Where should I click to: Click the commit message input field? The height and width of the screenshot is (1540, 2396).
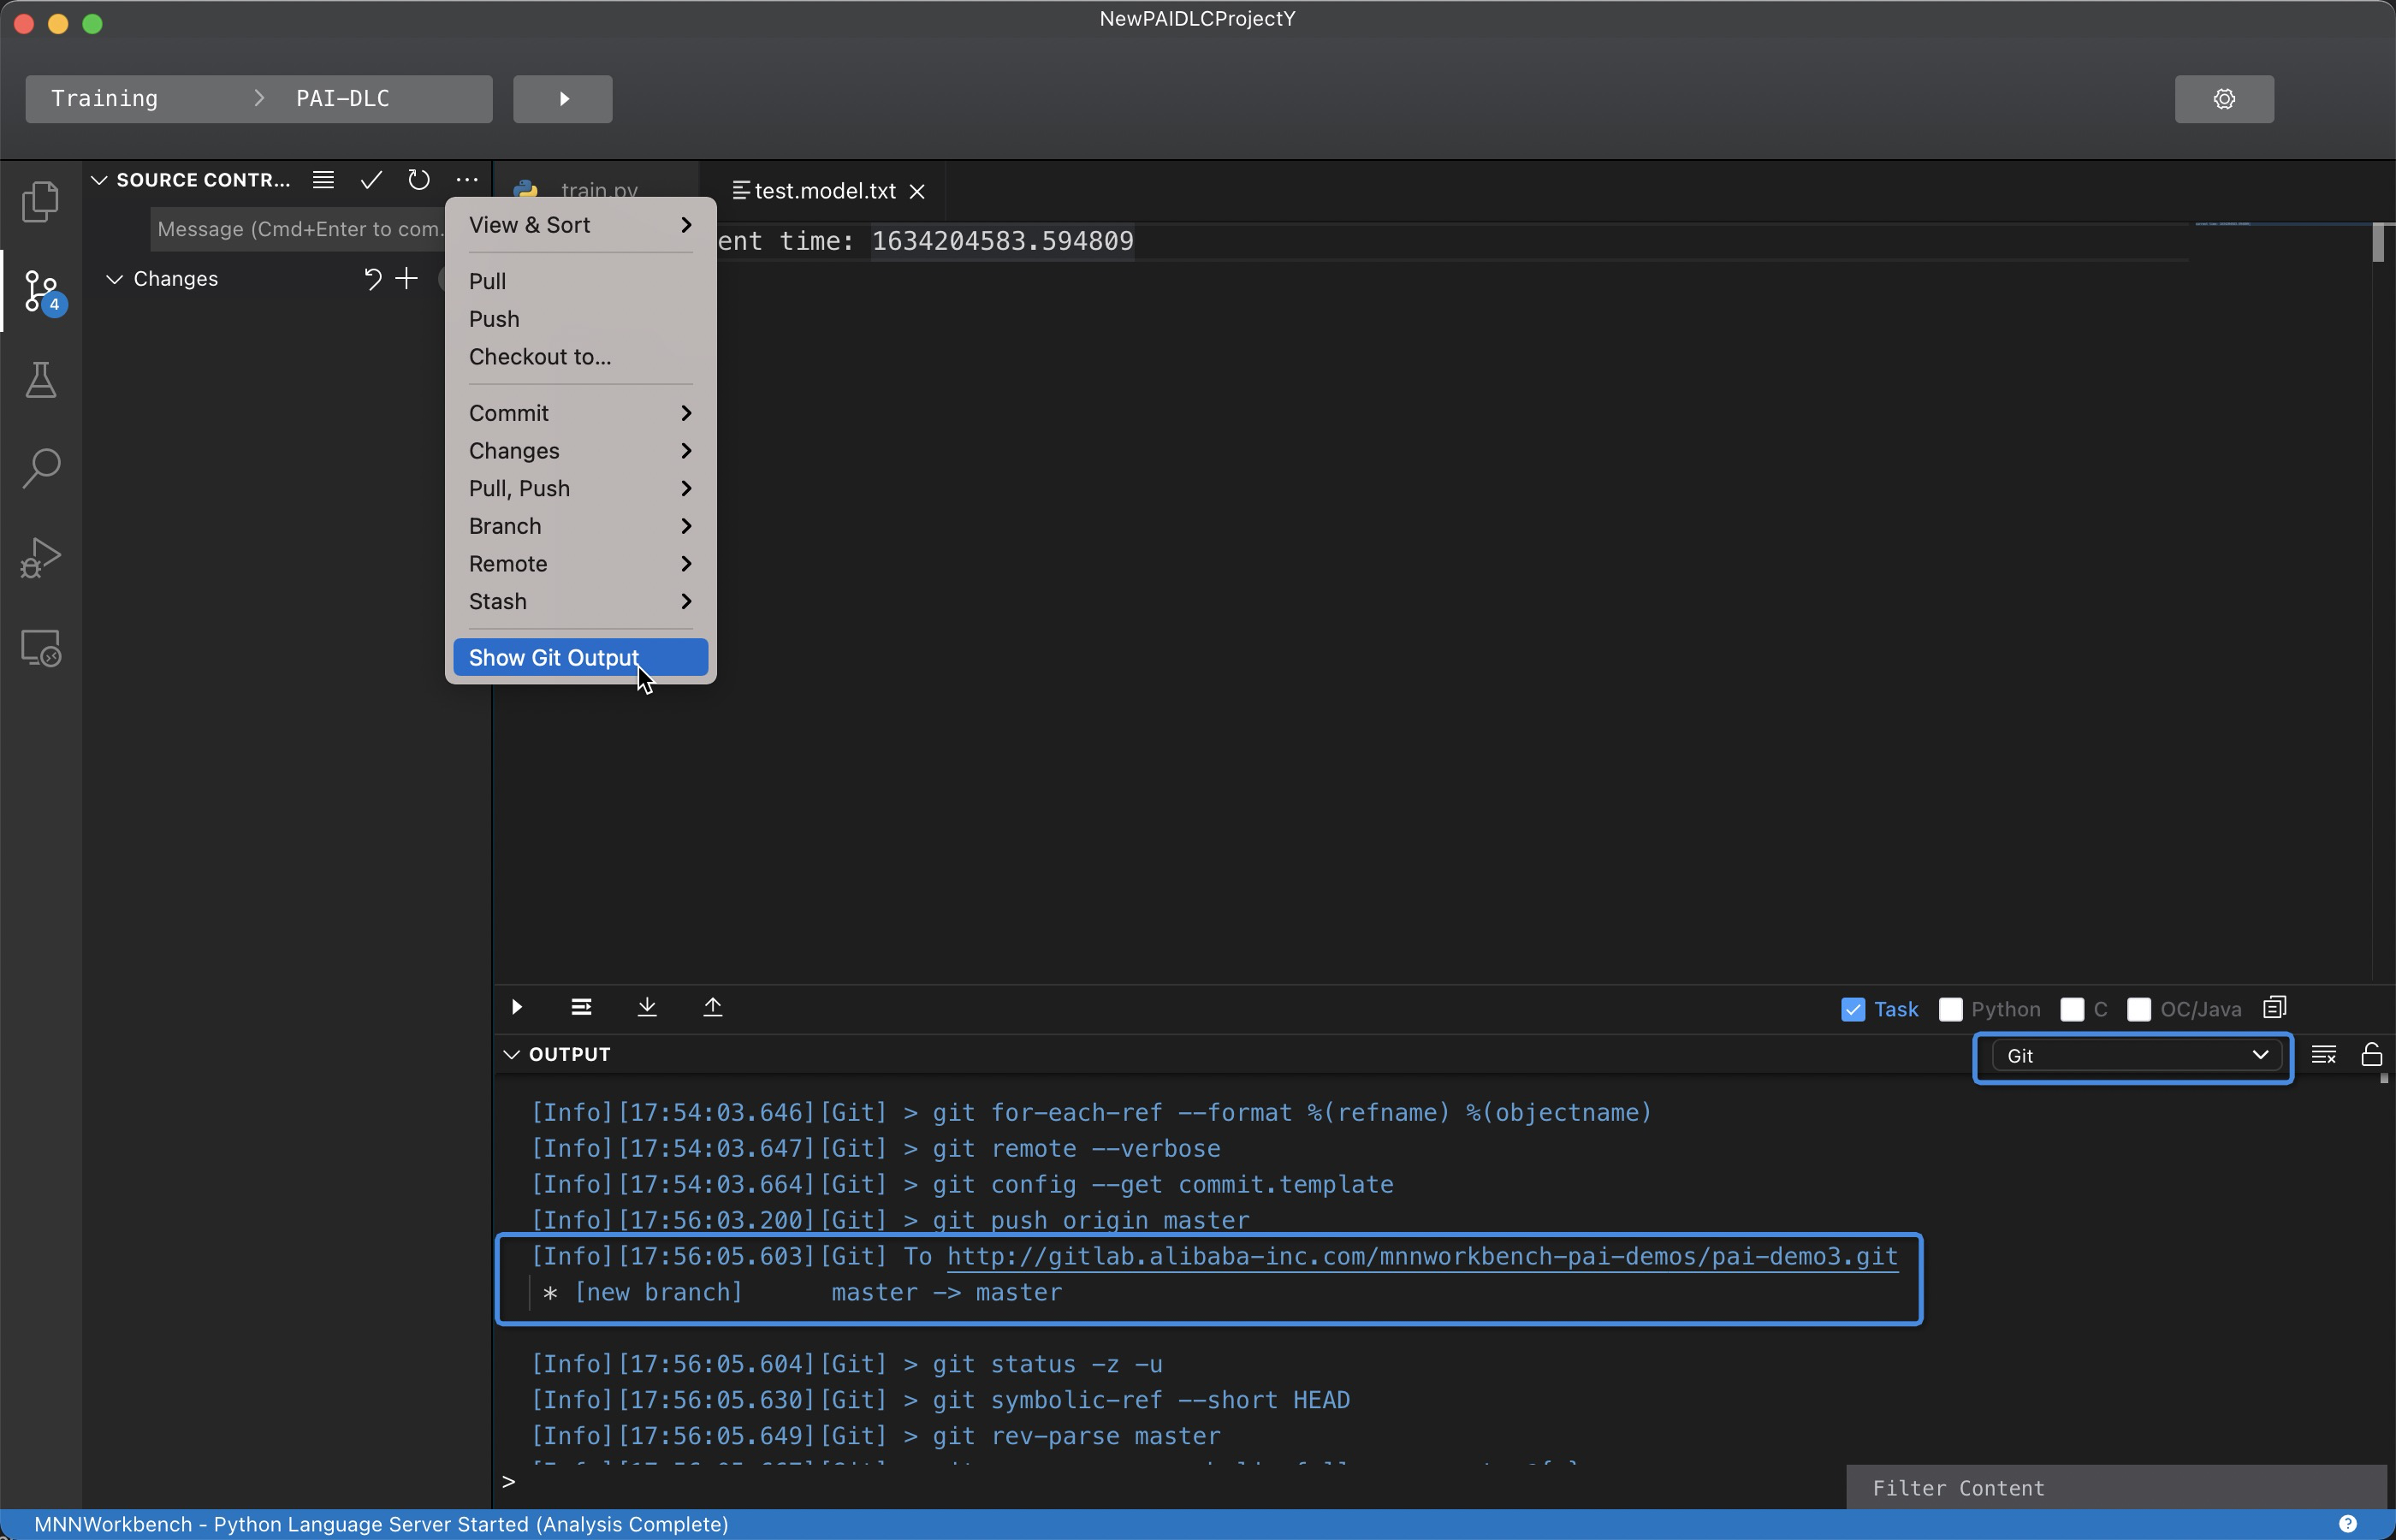[x=298, y=229]
